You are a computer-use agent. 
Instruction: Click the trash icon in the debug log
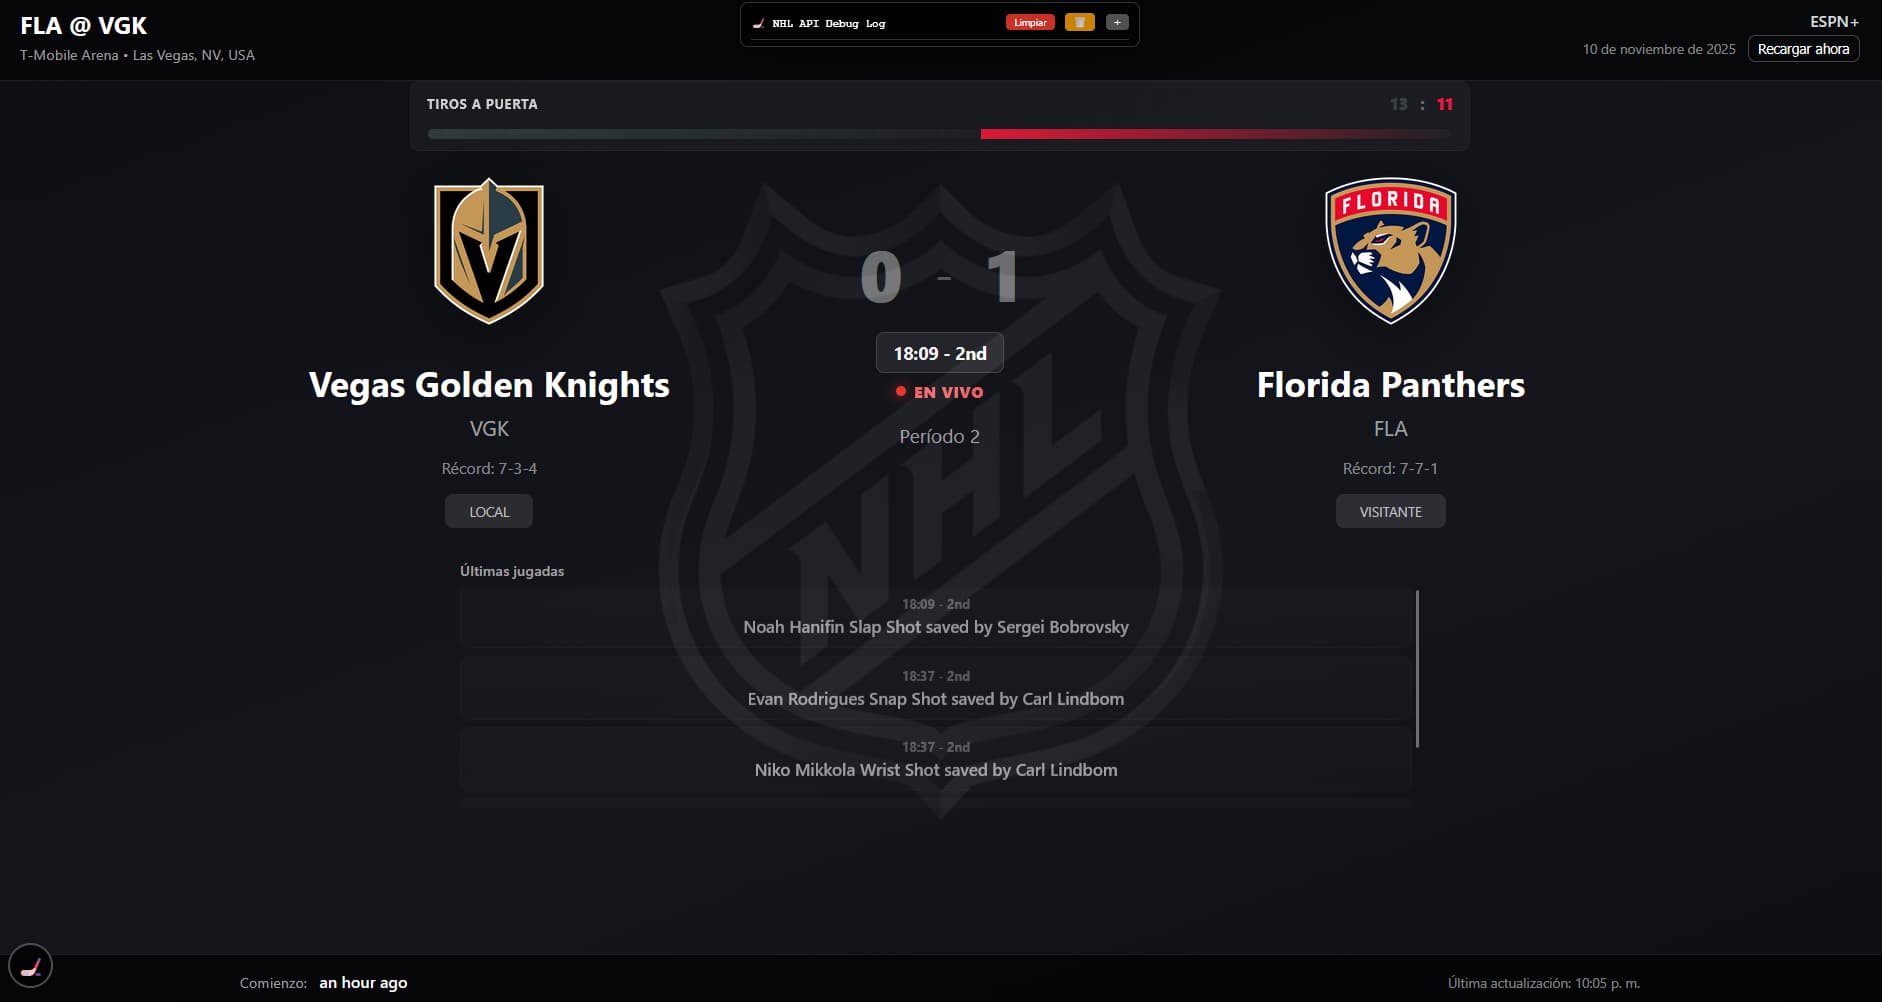[x=1079, y=23]
